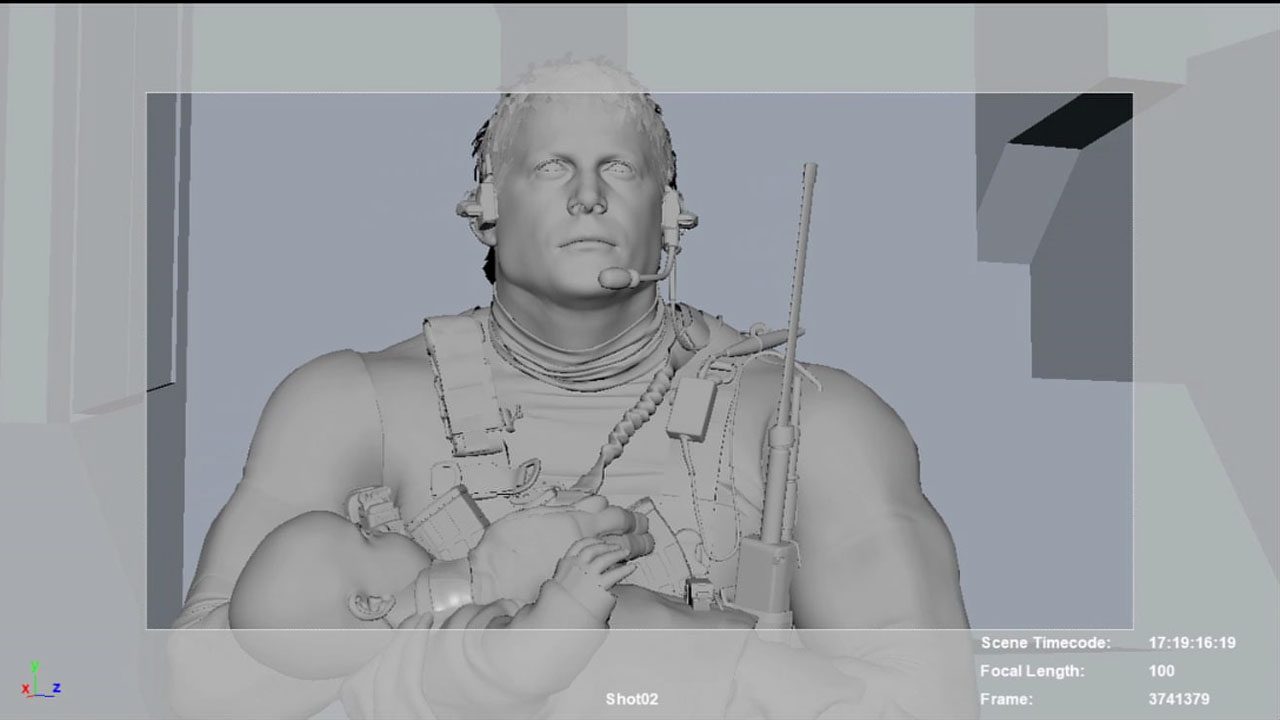Image resolution: width=1280 pixels, height=720 pixels.
Task: Click the XYZ axis orientation gizmo
Action: pyautogui.click(x=38, y=681)
